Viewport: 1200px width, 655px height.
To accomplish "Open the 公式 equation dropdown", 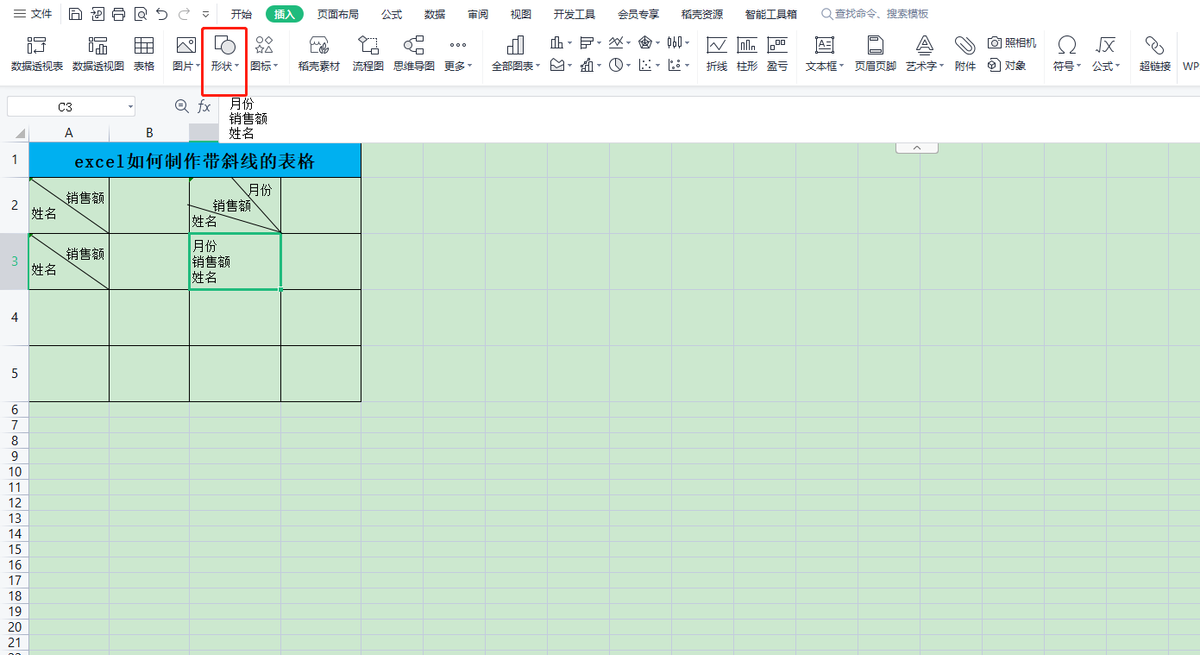I will coord(1105,54).
